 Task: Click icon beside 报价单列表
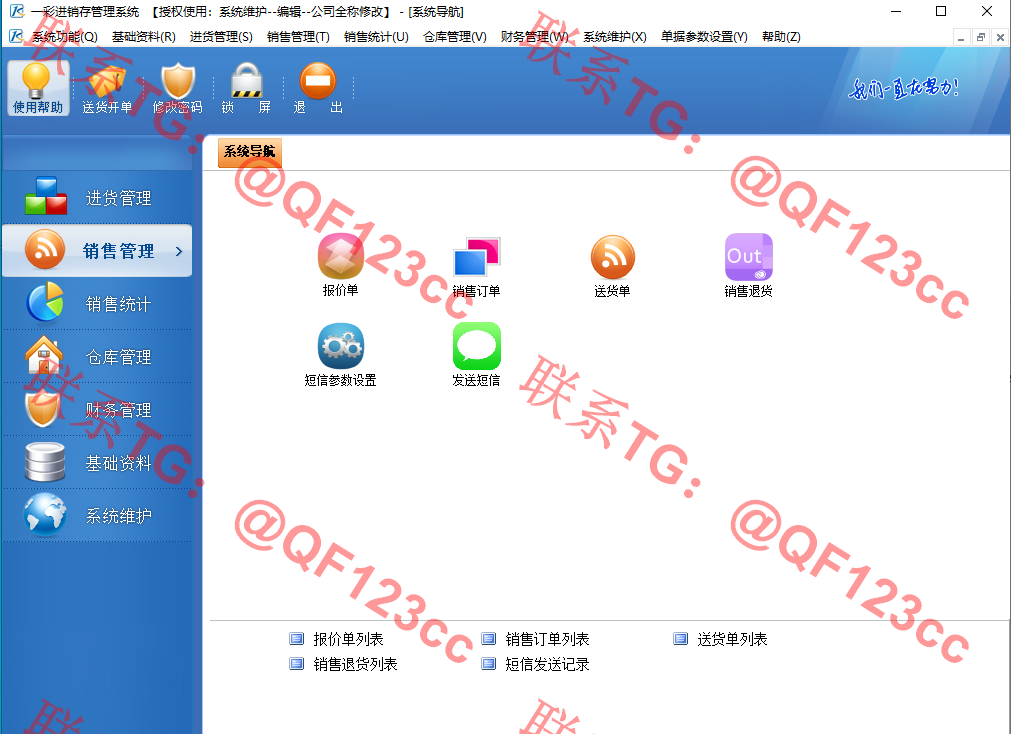tap(297, 639)
